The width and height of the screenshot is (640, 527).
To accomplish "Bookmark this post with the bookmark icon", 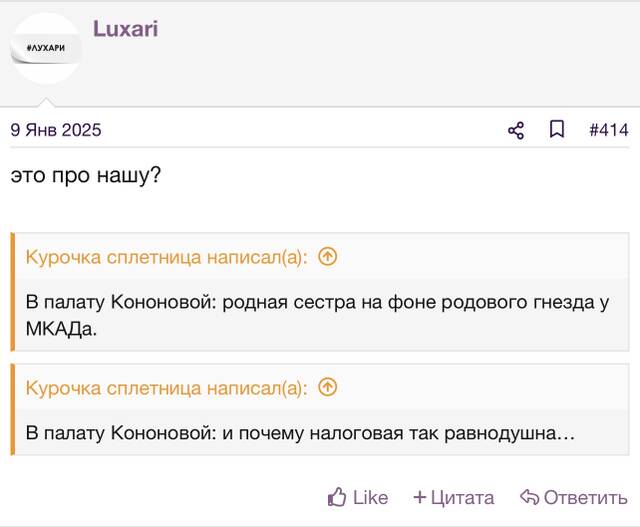I will tap(557, 129).
